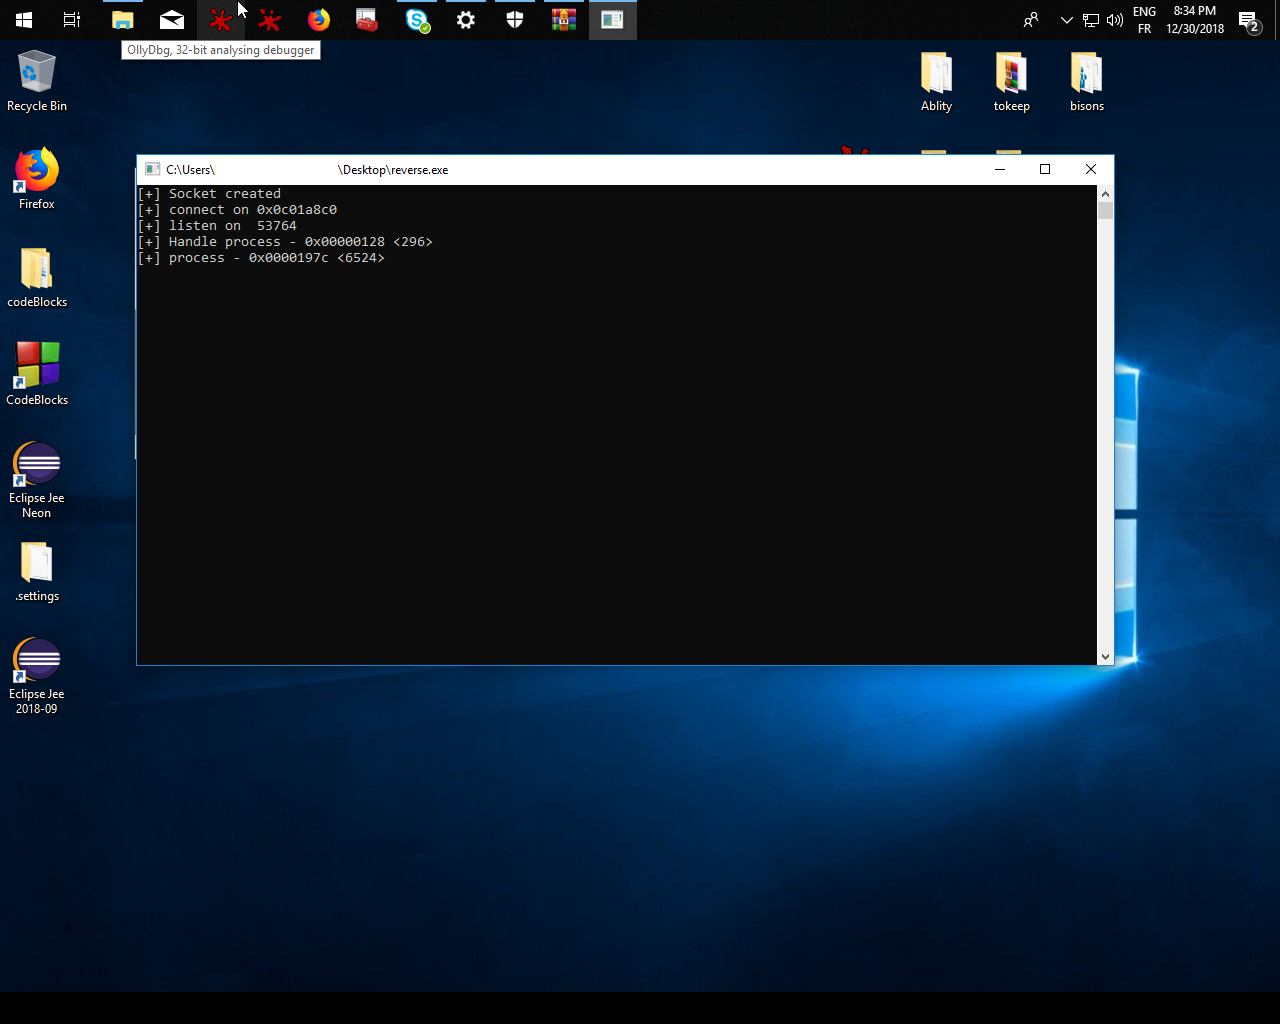Click the WinRAR icon in the taskbar
Image resolution: width=1280 pixels, height=1024 pixels.
pos(564,20)
